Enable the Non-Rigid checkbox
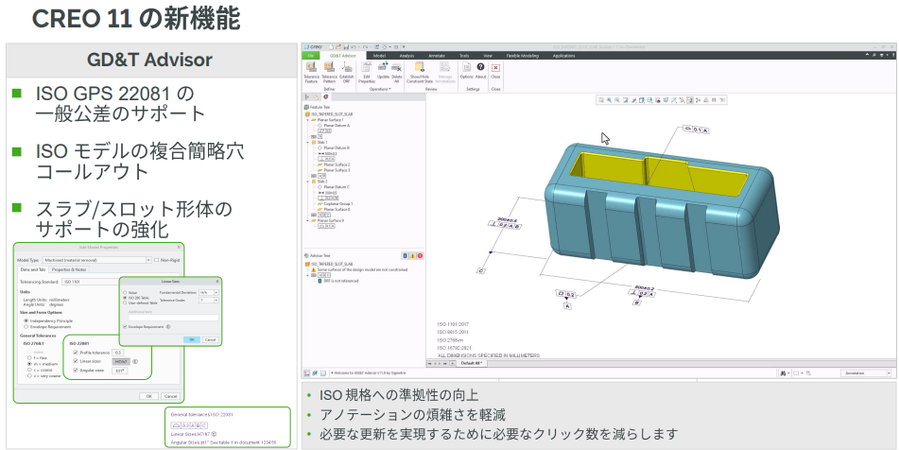The image size is (899, 450). 156,259
